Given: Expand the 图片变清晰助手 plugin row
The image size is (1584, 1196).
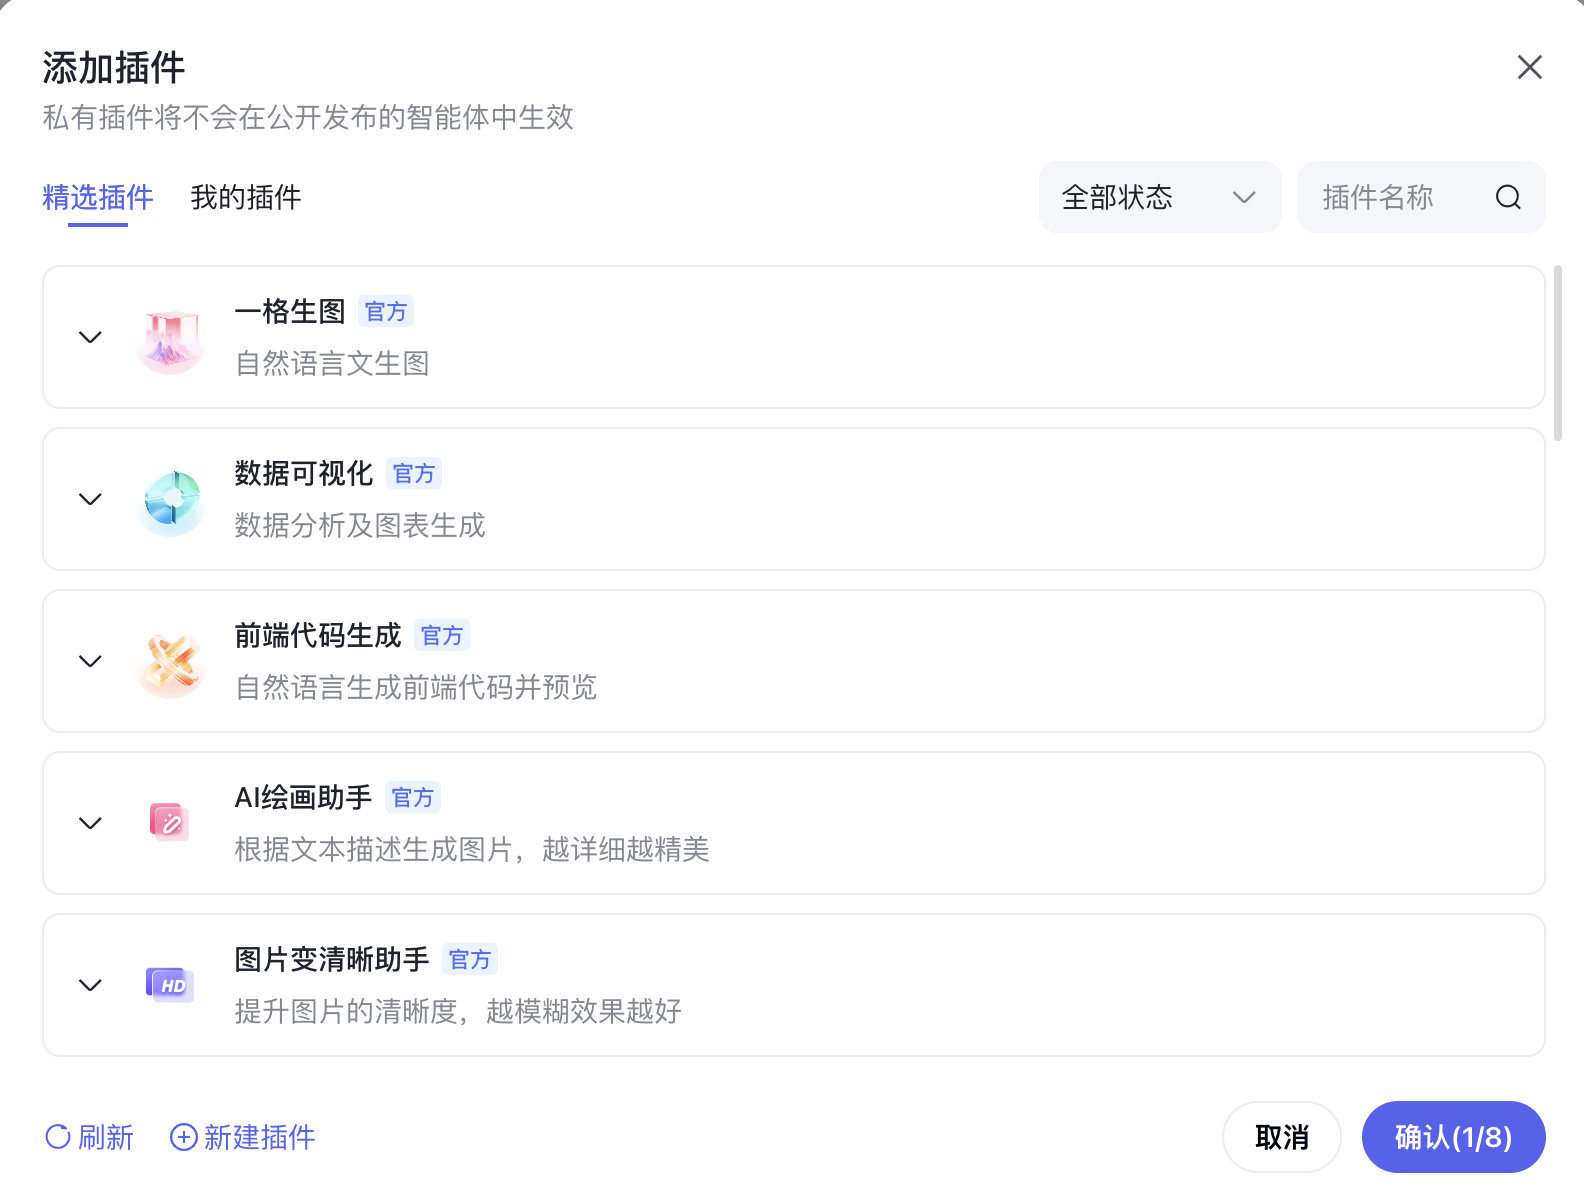Looking at the screenshot, I should [90, 985].
